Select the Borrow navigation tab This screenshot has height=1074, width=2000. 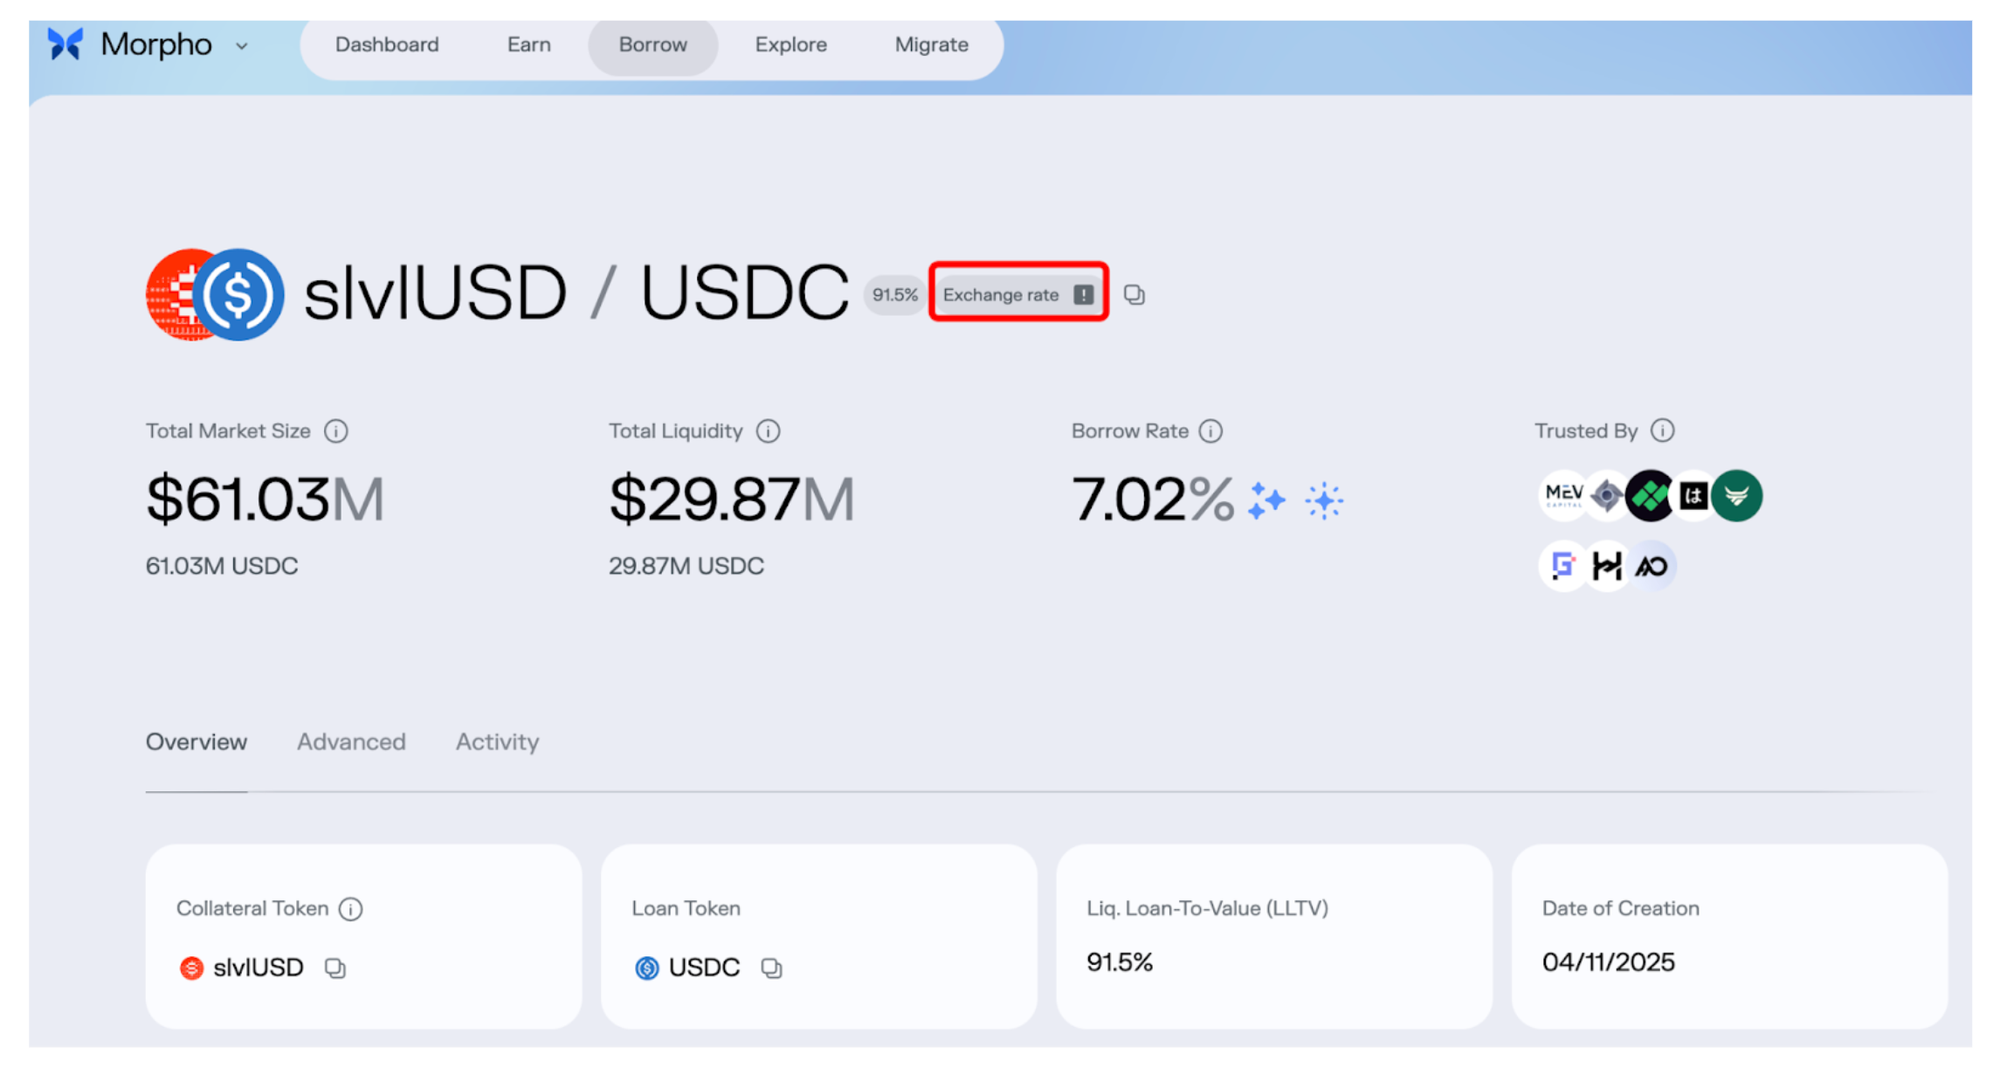click(x=652, y=45)
